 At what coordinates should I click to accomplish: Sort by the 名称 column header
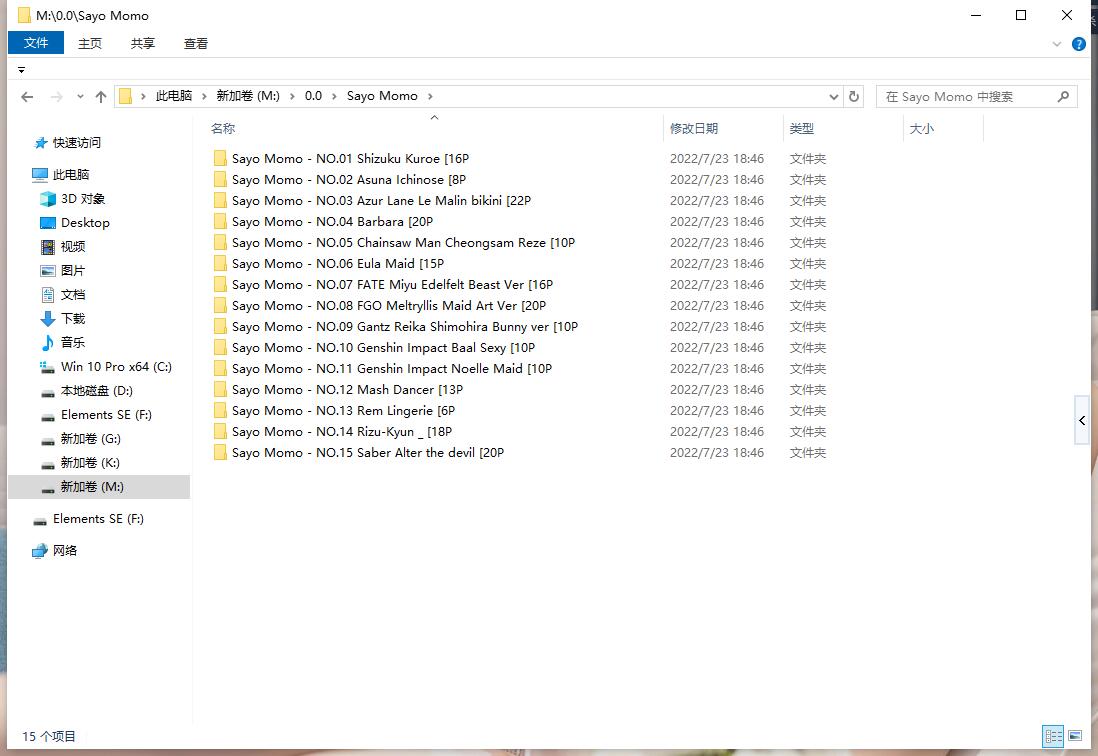click(223, 128)
